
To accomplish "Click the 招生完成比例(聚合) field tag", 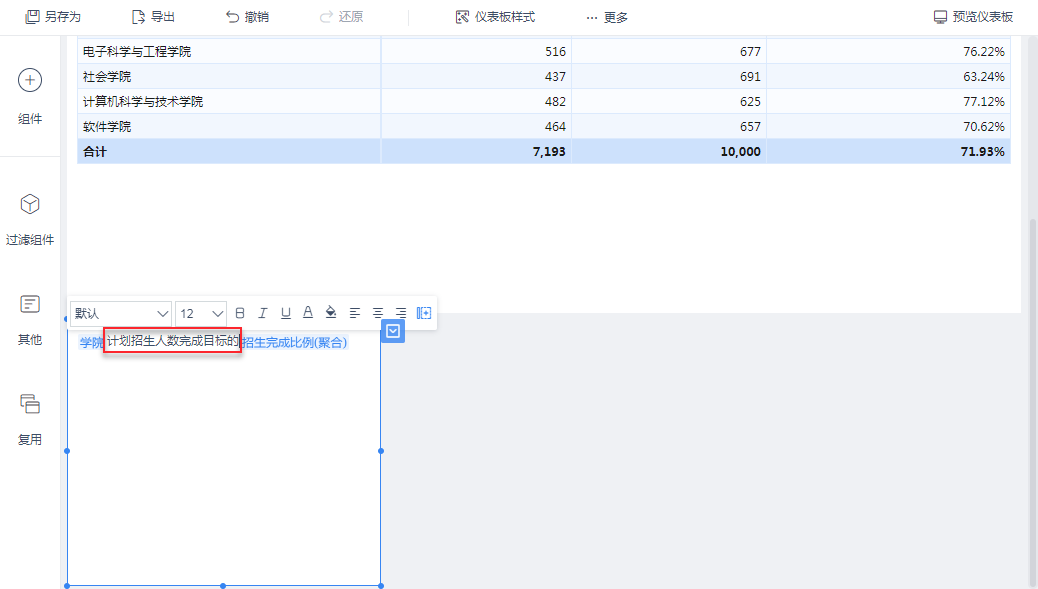I will [x=295, y=342].
